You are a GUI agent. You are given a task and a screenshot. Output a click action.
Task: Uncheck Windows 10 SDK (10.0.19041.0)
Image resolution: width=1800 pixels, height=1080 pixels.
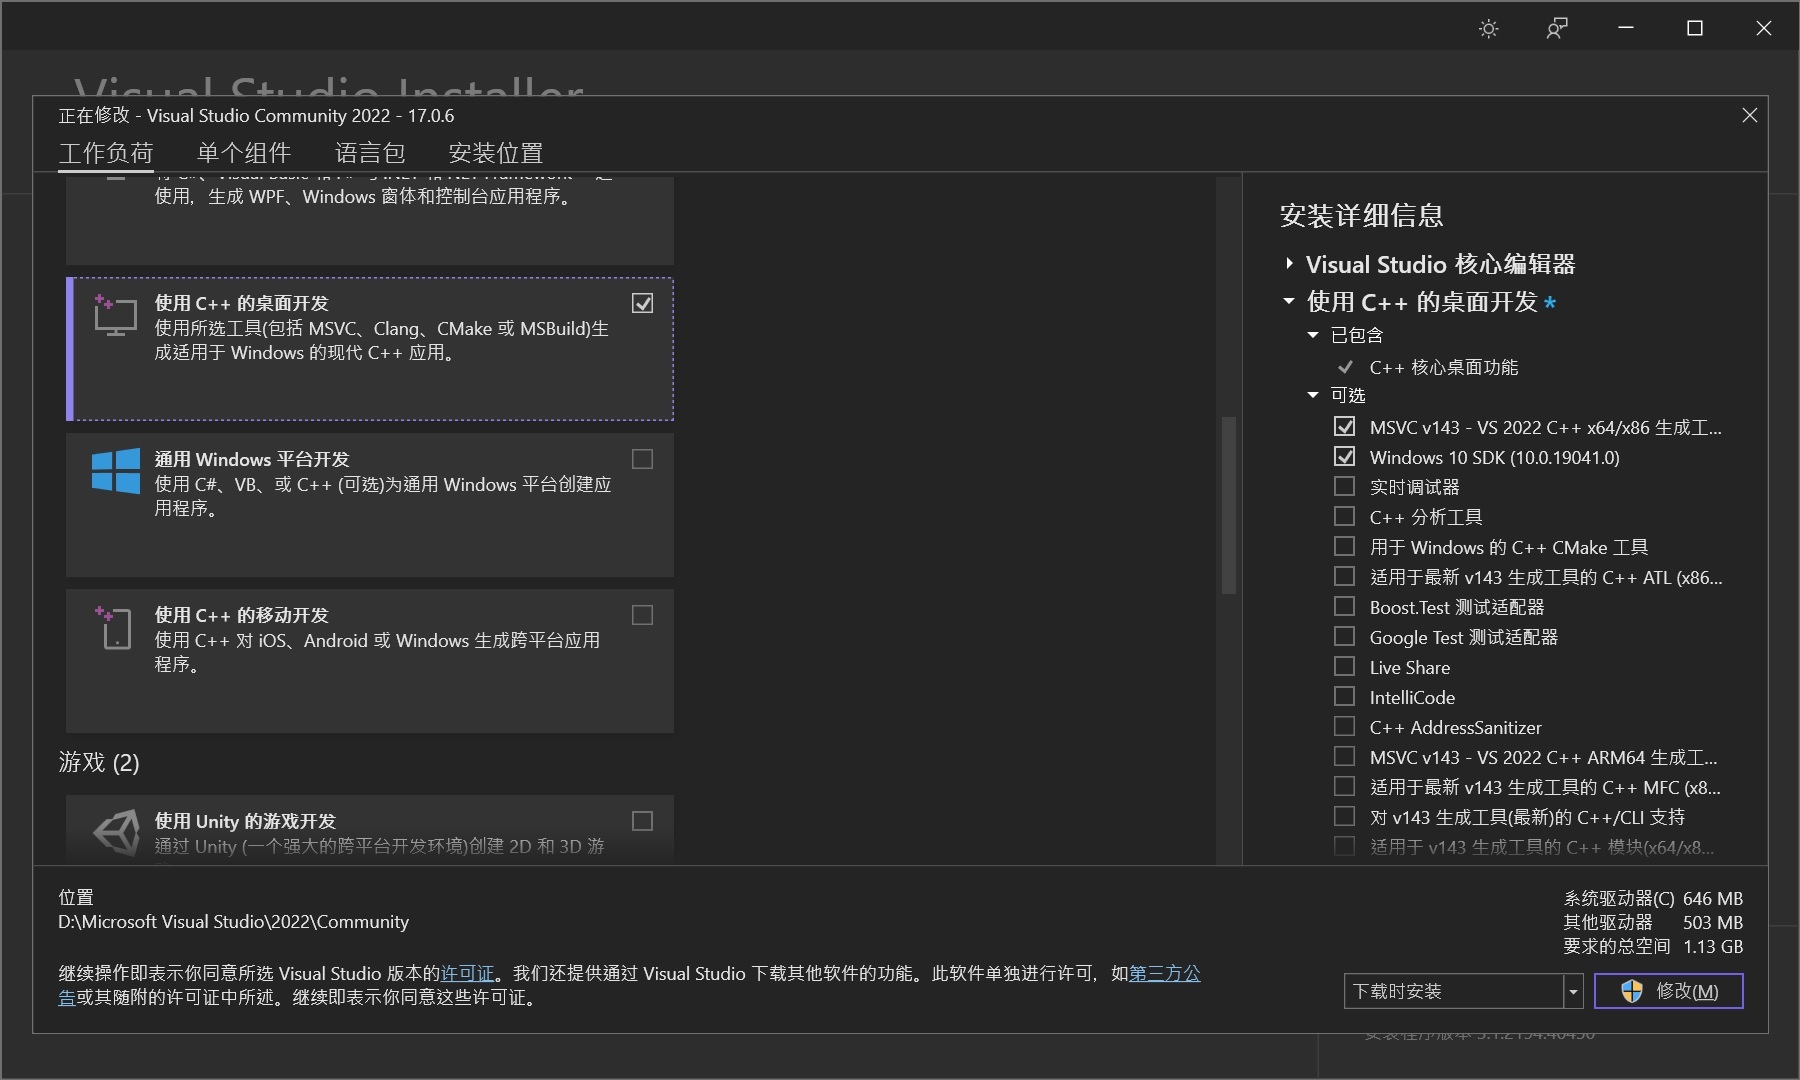coord(1345,456)
